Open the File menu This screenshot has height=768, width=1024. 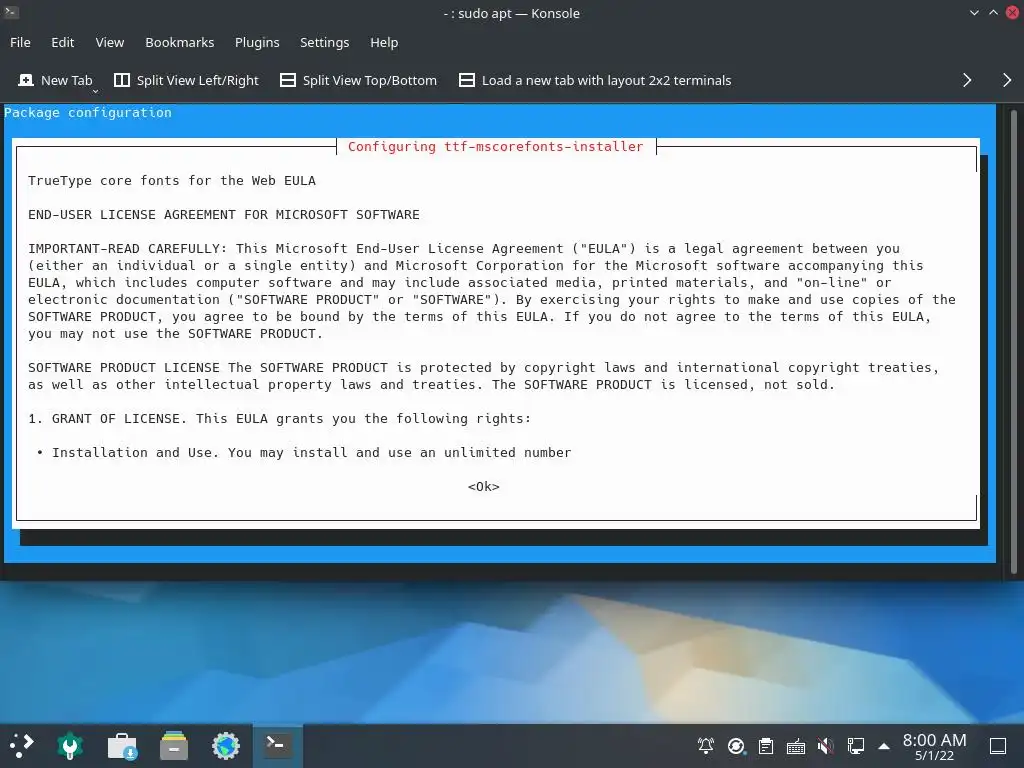(x=20, y=42)
